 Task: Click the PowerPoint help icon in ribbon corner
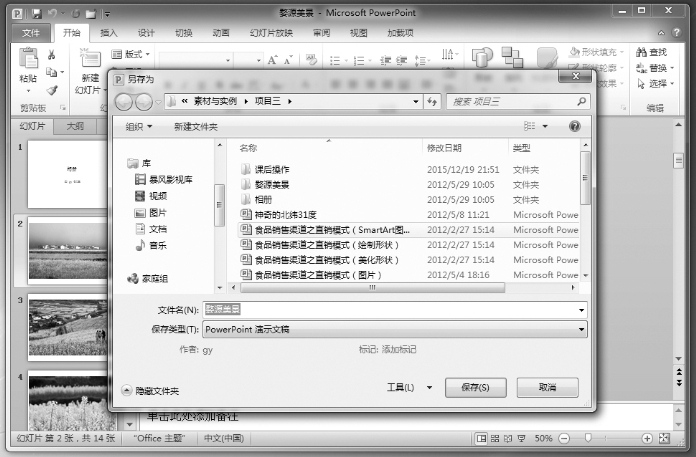[x=676, y=32]
